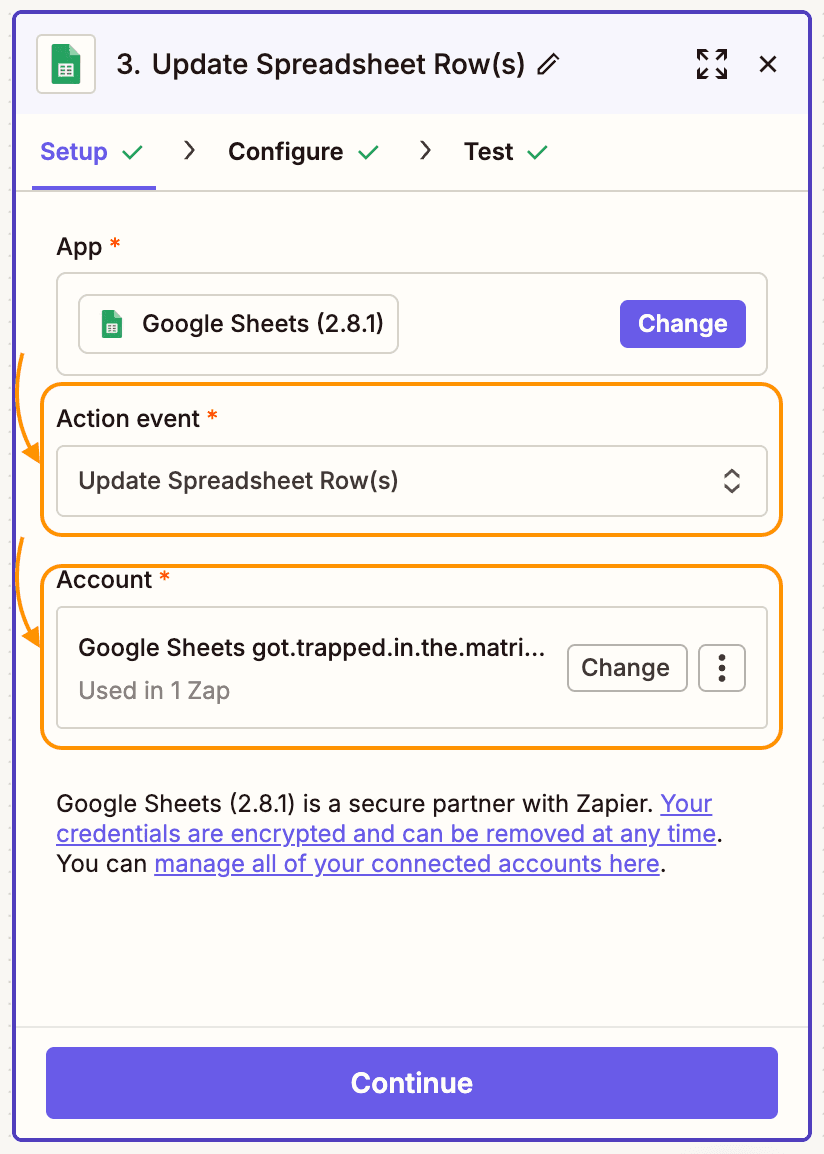The height and width of the screenshot is (1154, 824).
Task: Click the Update Spreadsheet Row(s) selector
Action: 412,481
